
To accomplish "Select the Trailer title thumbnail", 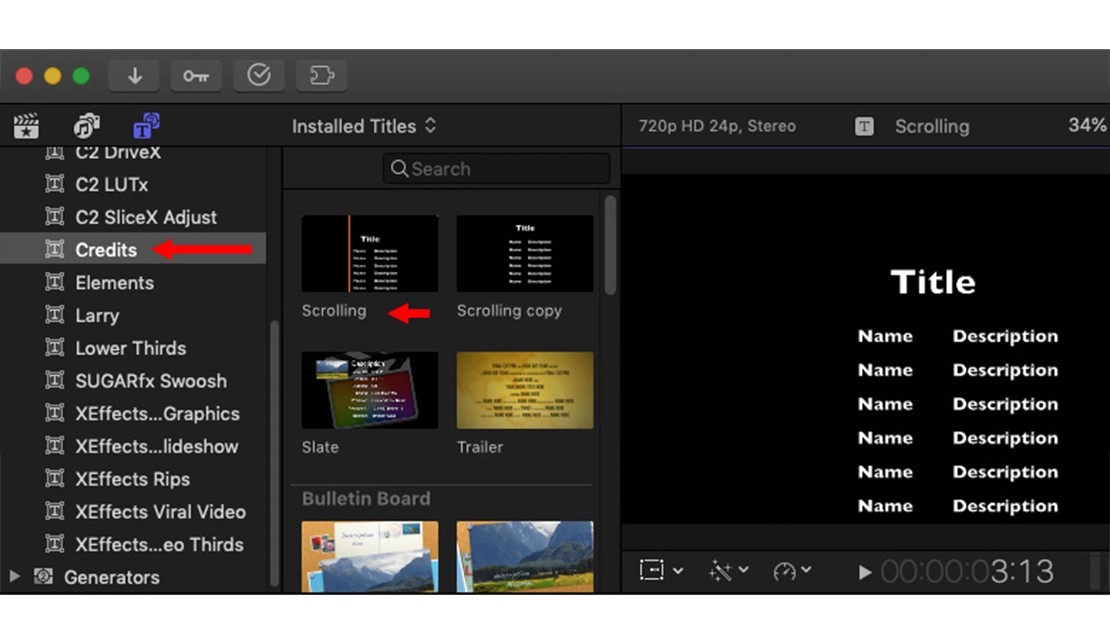I will [x=524, y=390].
